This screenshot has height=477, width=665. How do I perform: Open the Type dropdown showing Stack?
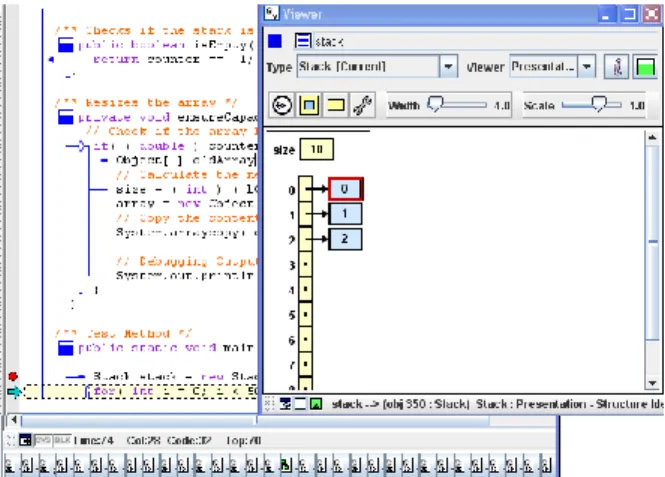(448, 67)
